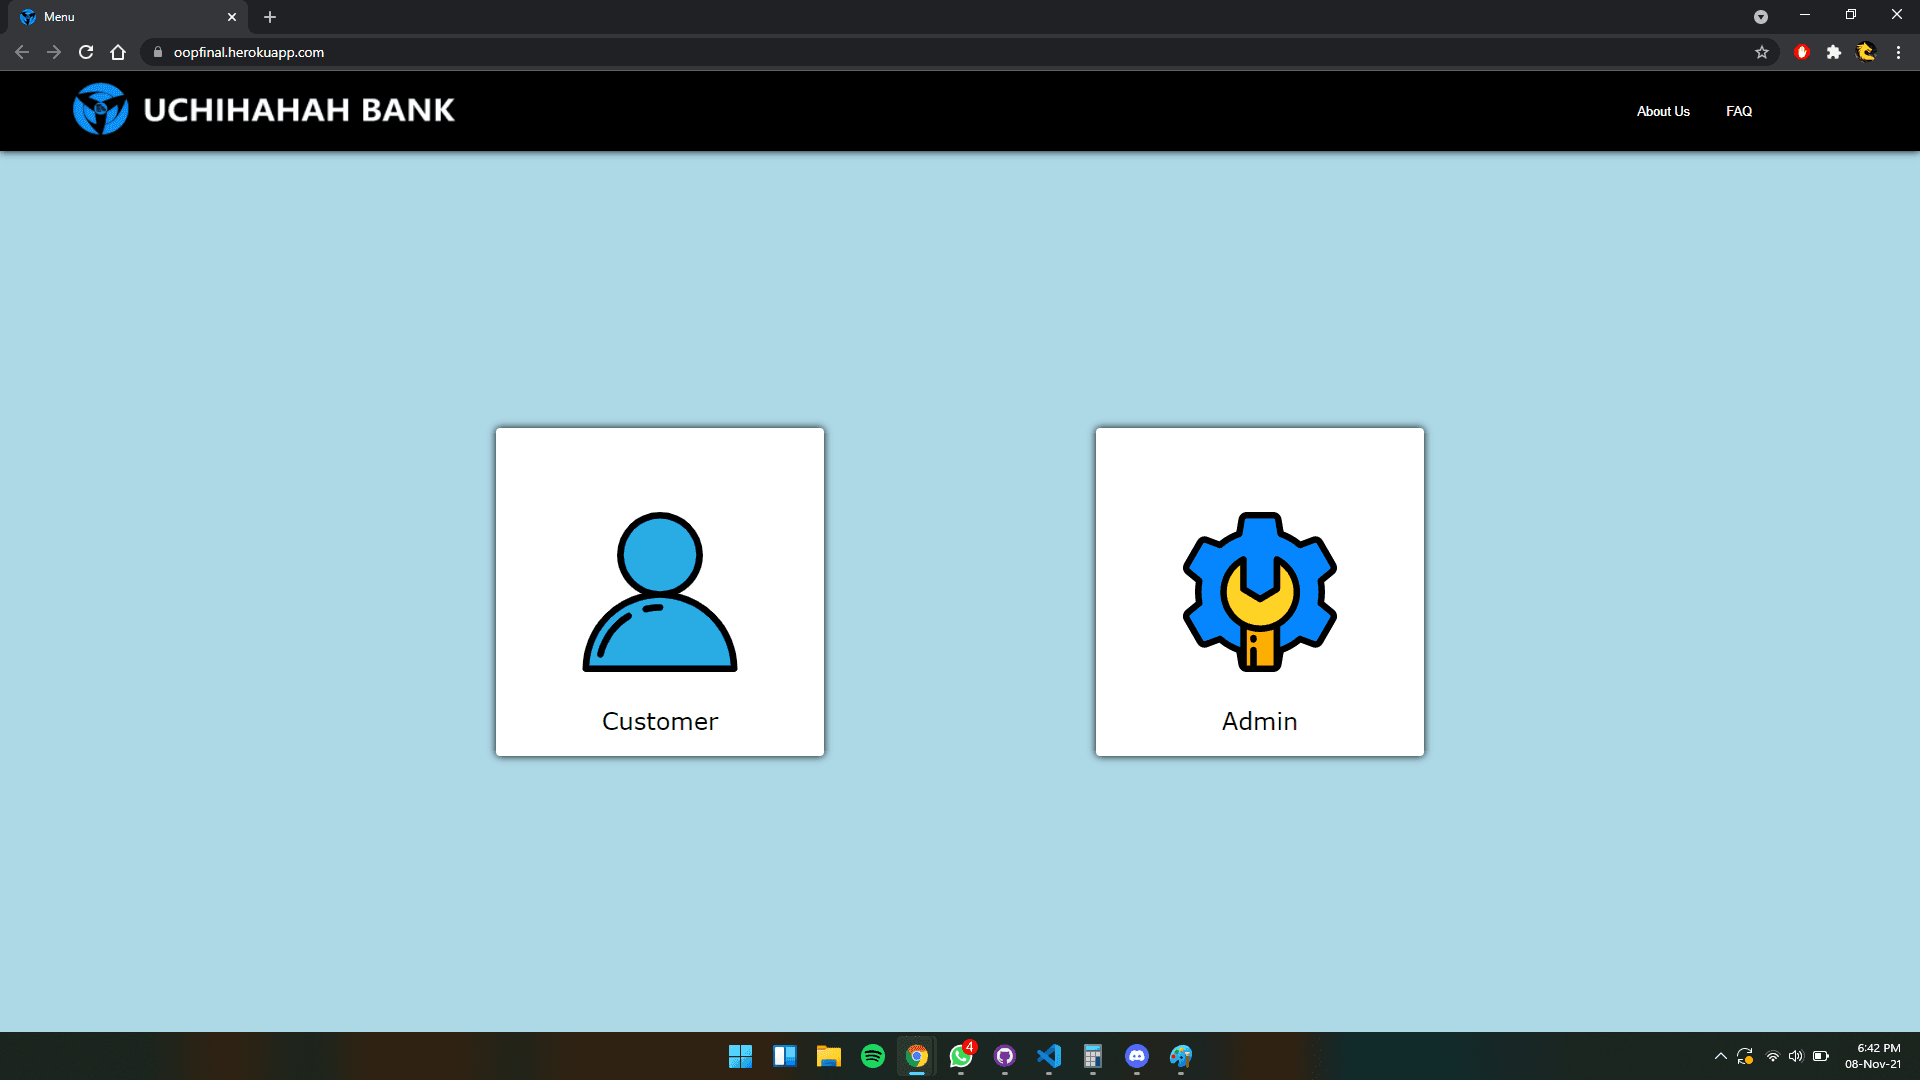Image resolution: width=1920 pixels, height=1080 pixels.
Task: Open the Widgets taskbar icon
Action: click(785, 1056)
